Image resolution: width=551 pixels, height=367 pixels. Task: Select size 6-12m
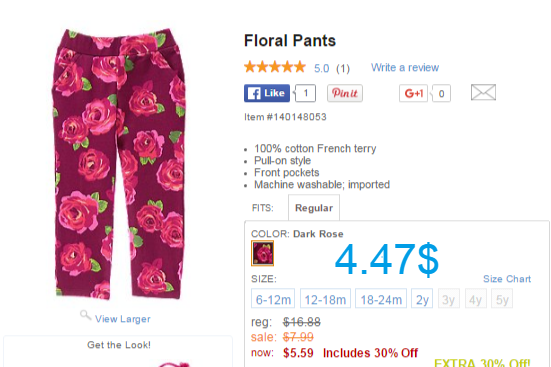click(273, 298)
